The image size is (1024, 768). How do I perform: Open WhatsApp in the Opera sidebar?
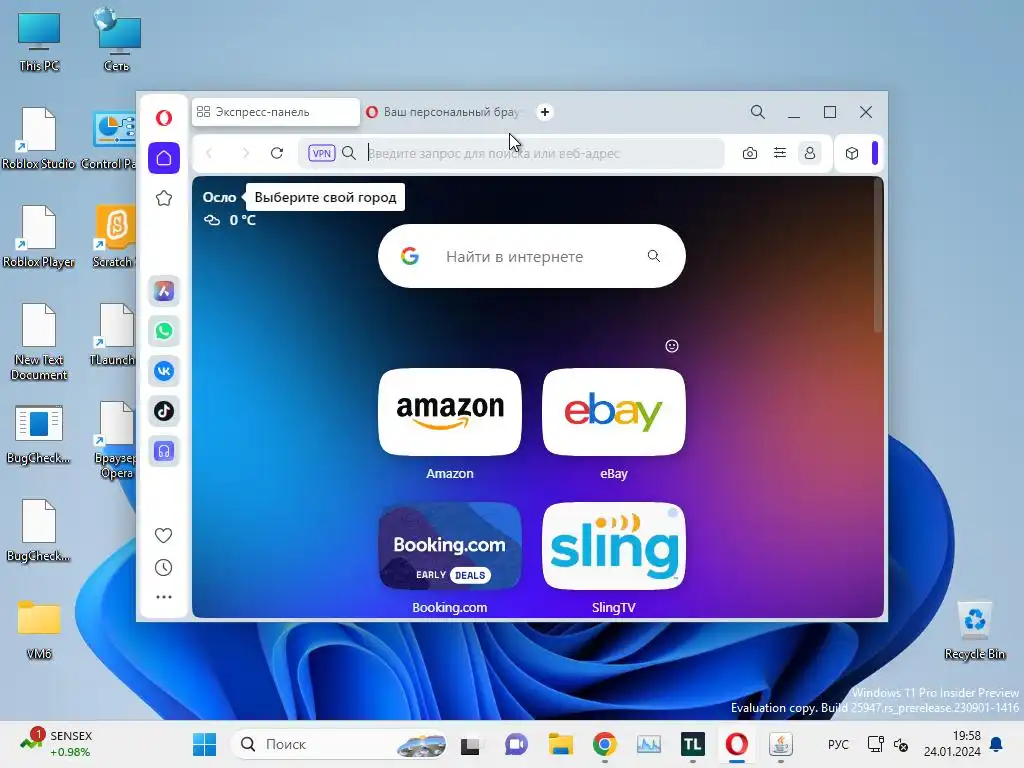pyautogui.click(x=164, y=331)
